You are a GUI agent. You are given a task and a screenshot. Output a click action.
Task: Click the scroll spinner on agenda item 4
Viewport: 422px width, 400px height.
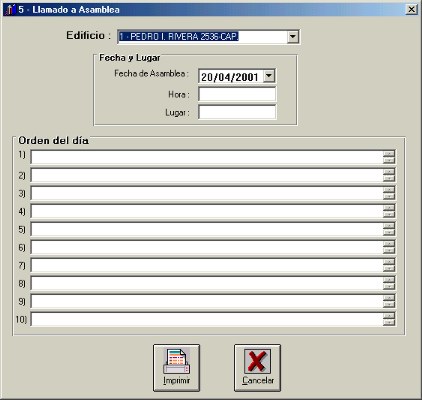(389, 211)
